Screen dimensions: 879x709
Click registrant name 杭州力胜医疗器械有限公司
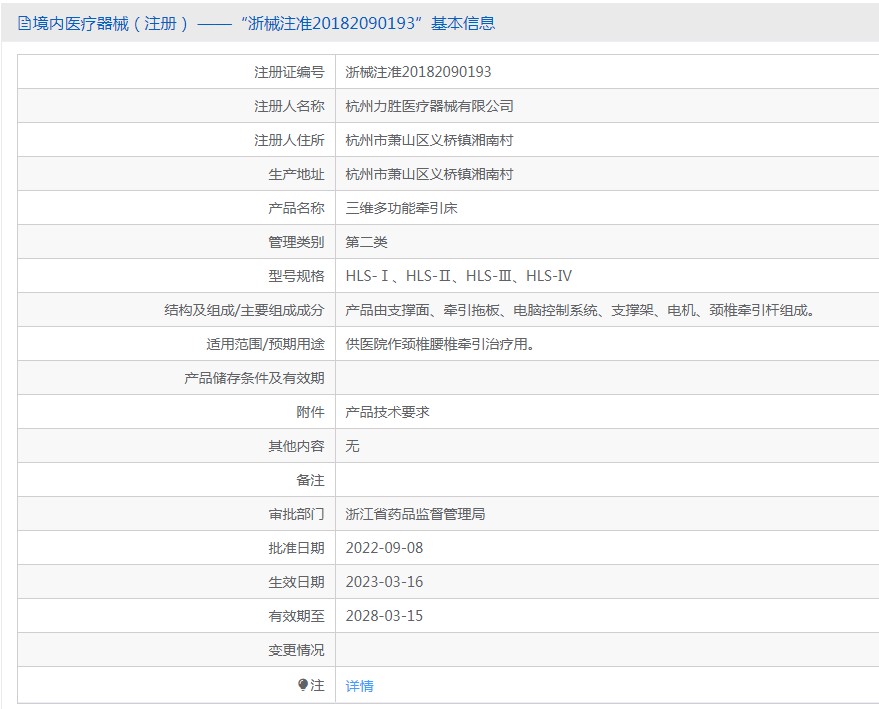(429, 106)
